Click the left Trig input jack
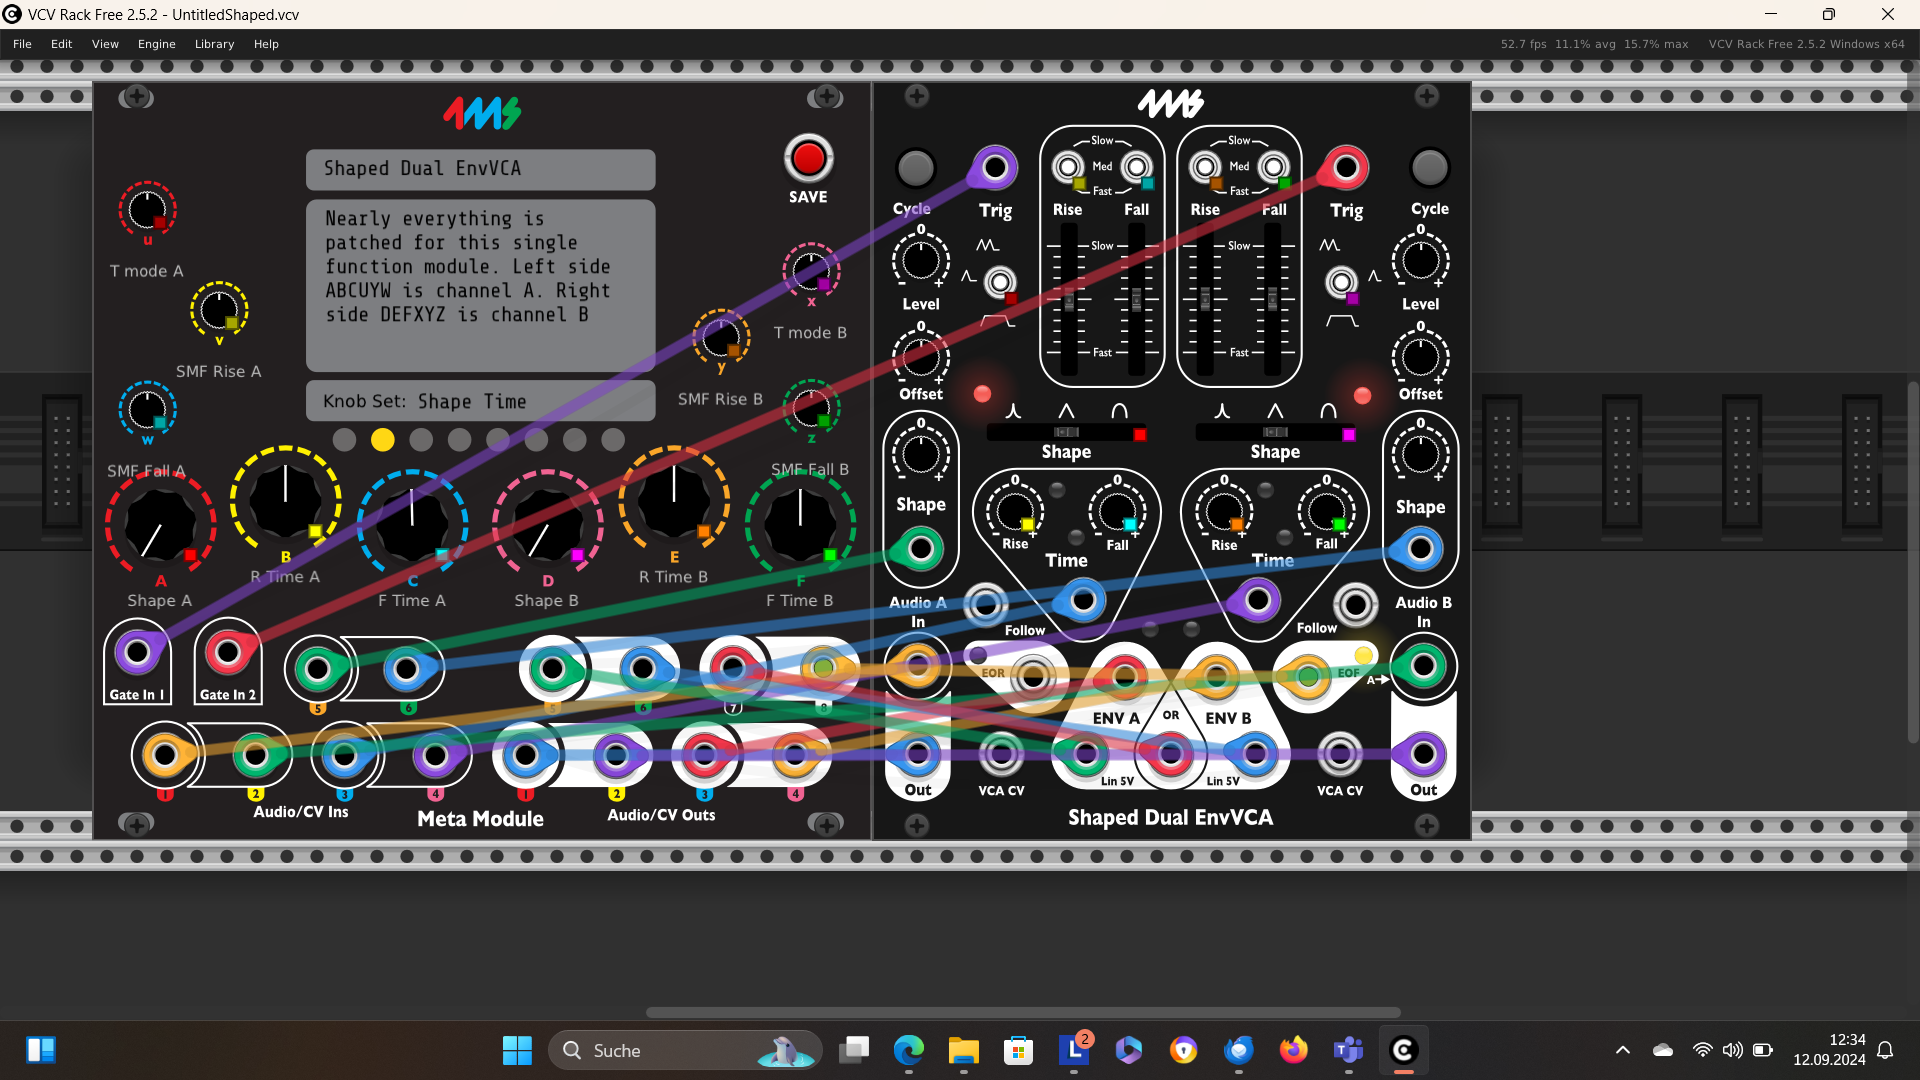 (x=994, y=168)
